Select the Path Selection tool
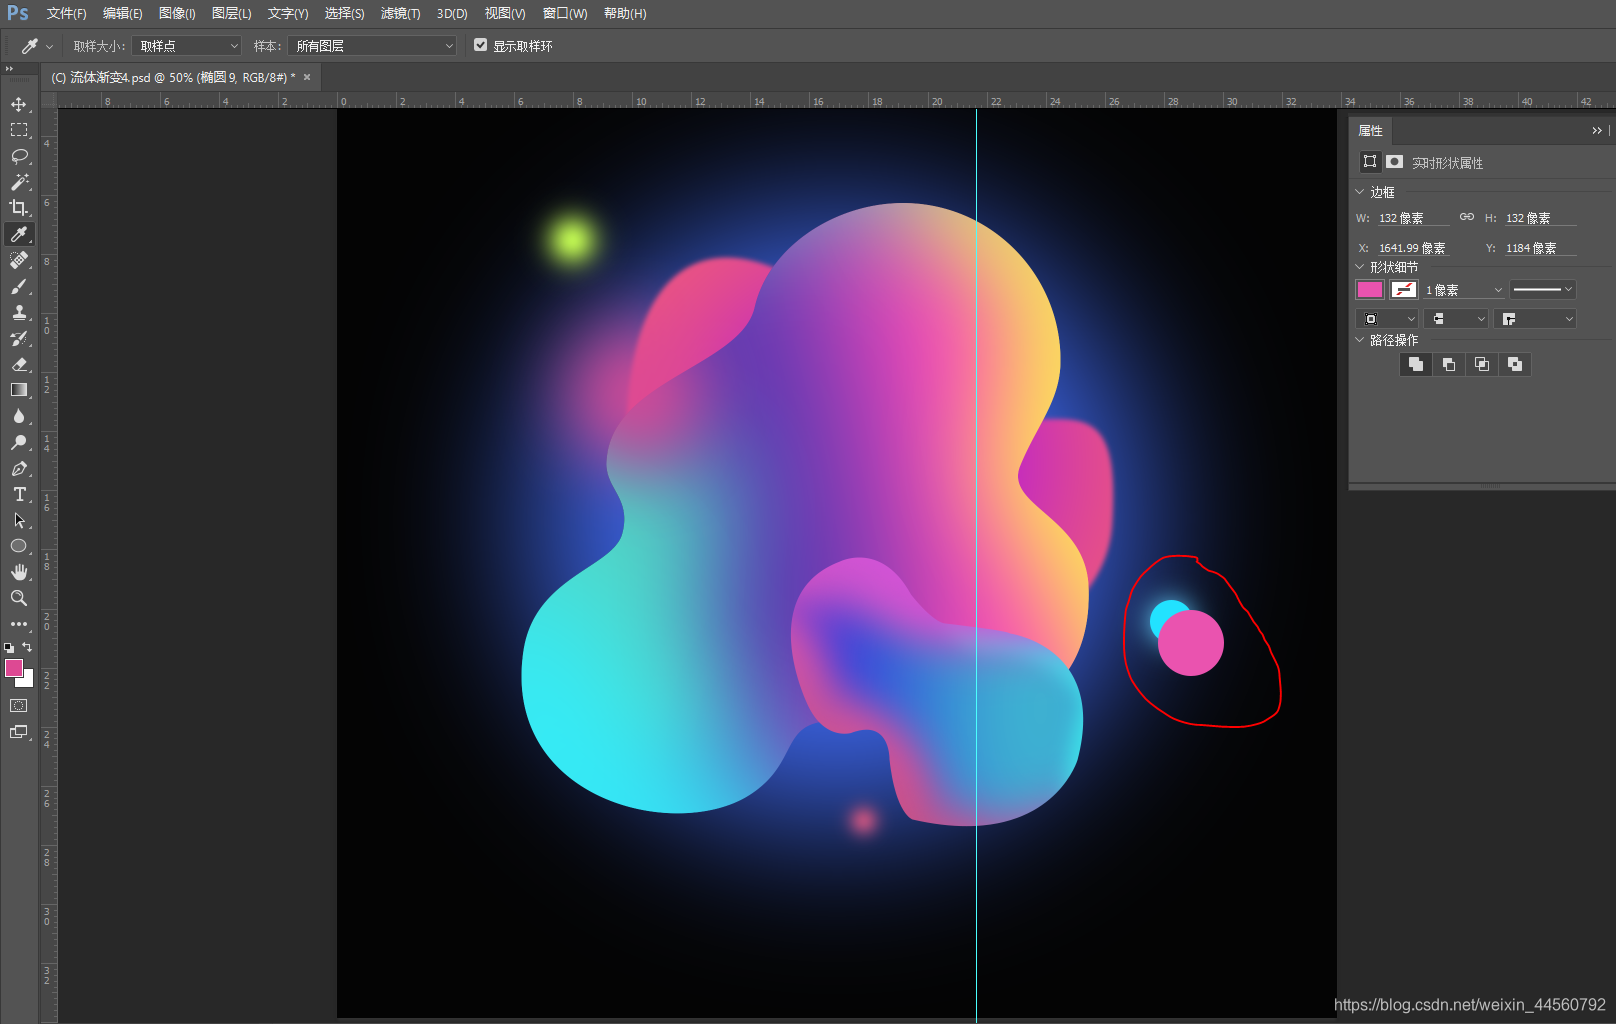Image resolution: width=1616 pixels, height=1024 pixels. point(19,520)
